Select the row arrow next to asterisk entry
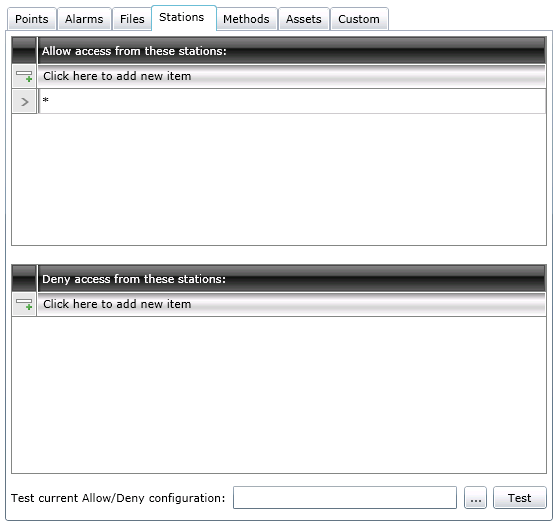 pyautogui.click(x=24, y=102)
